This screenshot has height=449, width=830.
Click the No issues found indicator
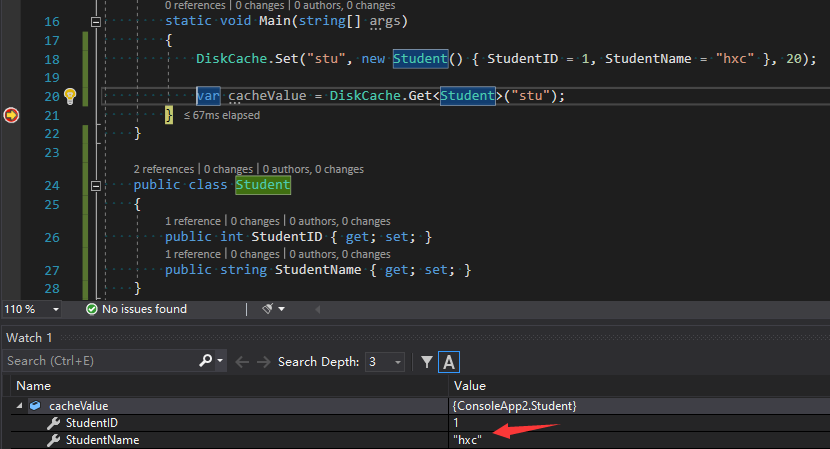137,309
